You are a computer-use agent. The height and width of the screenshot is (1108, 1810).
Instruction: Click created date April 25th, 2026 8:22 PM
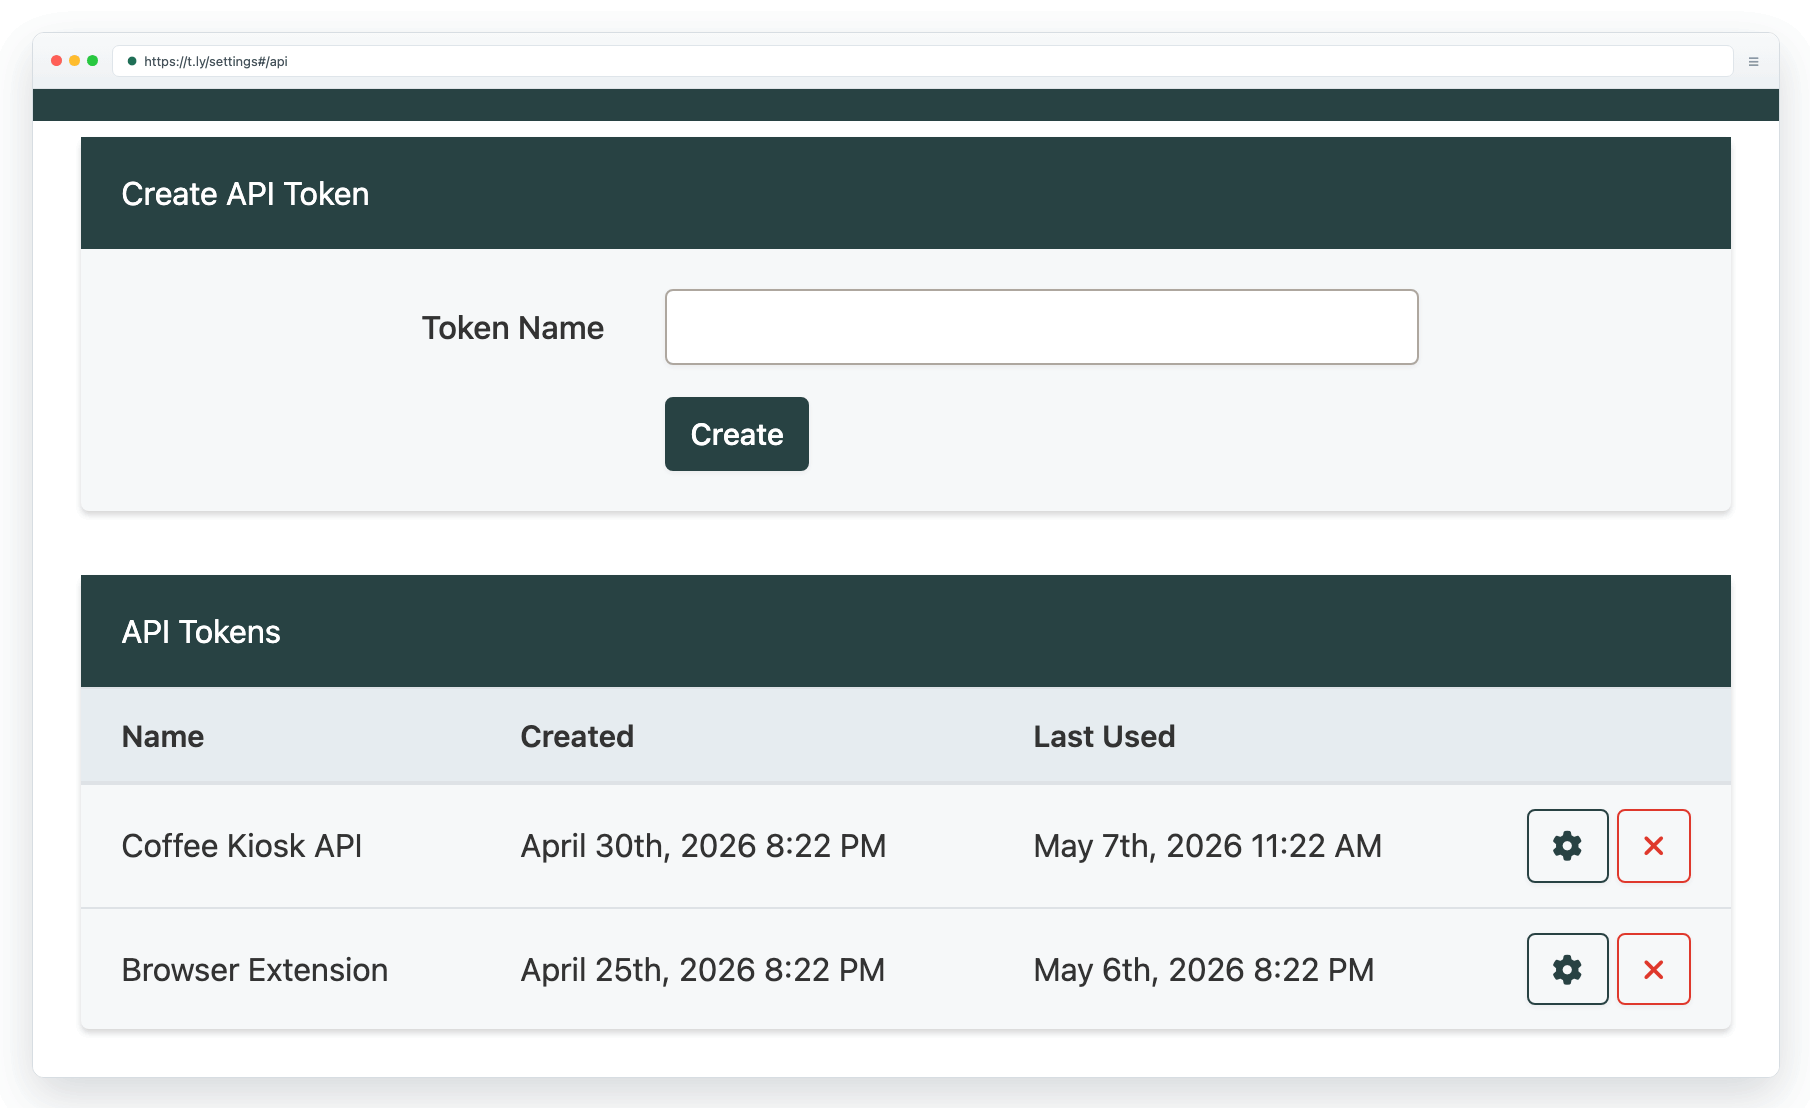(x=703, y=970)
